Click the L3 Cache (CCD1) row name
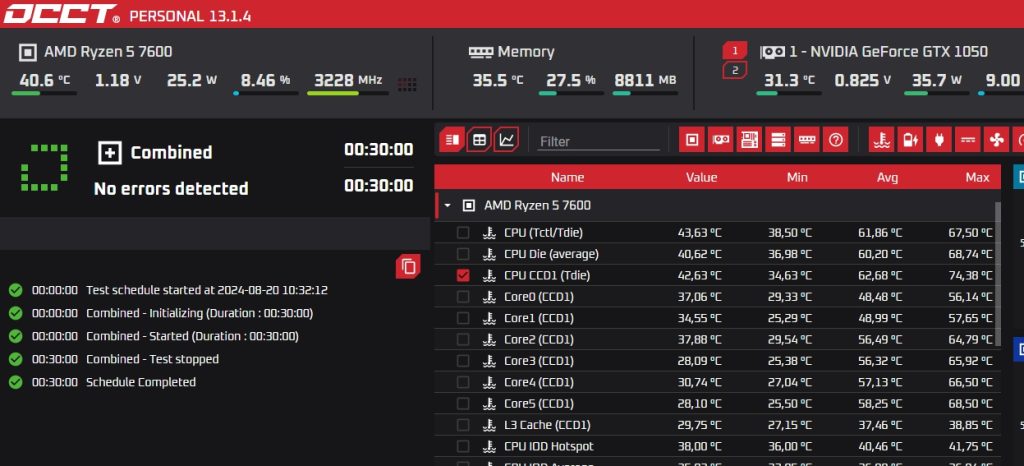 (x=547, y=425)
